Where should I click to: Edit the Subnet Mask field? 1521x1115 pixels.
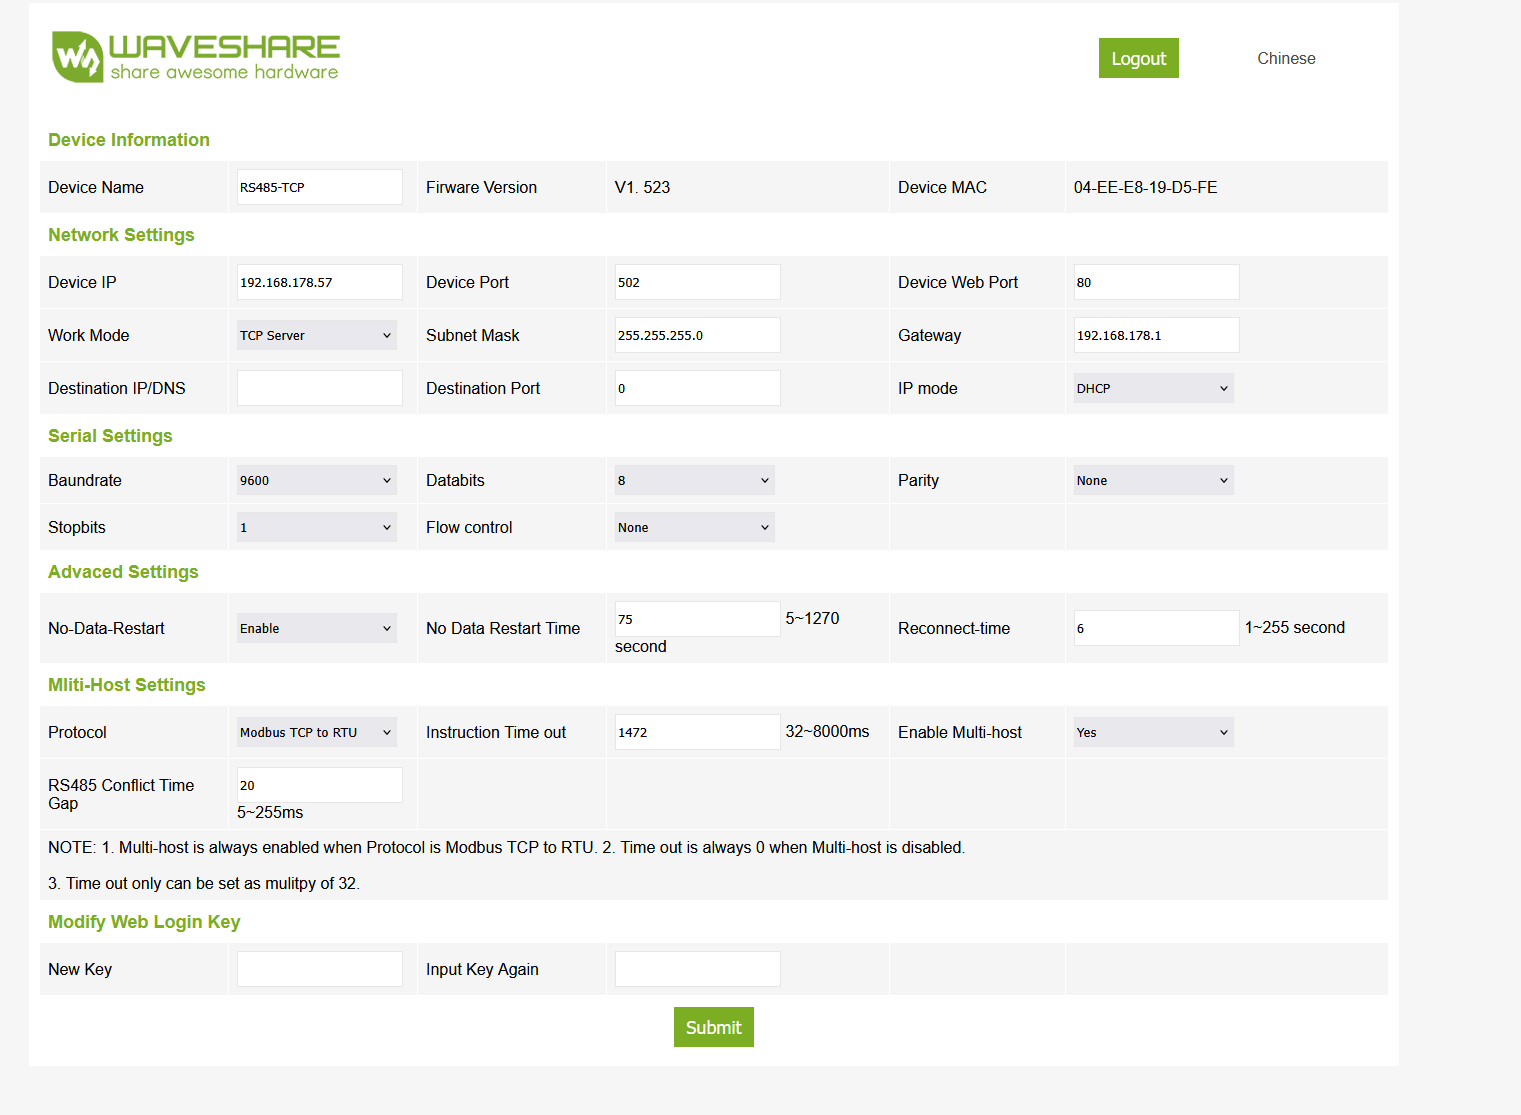(x=698, y=335)
